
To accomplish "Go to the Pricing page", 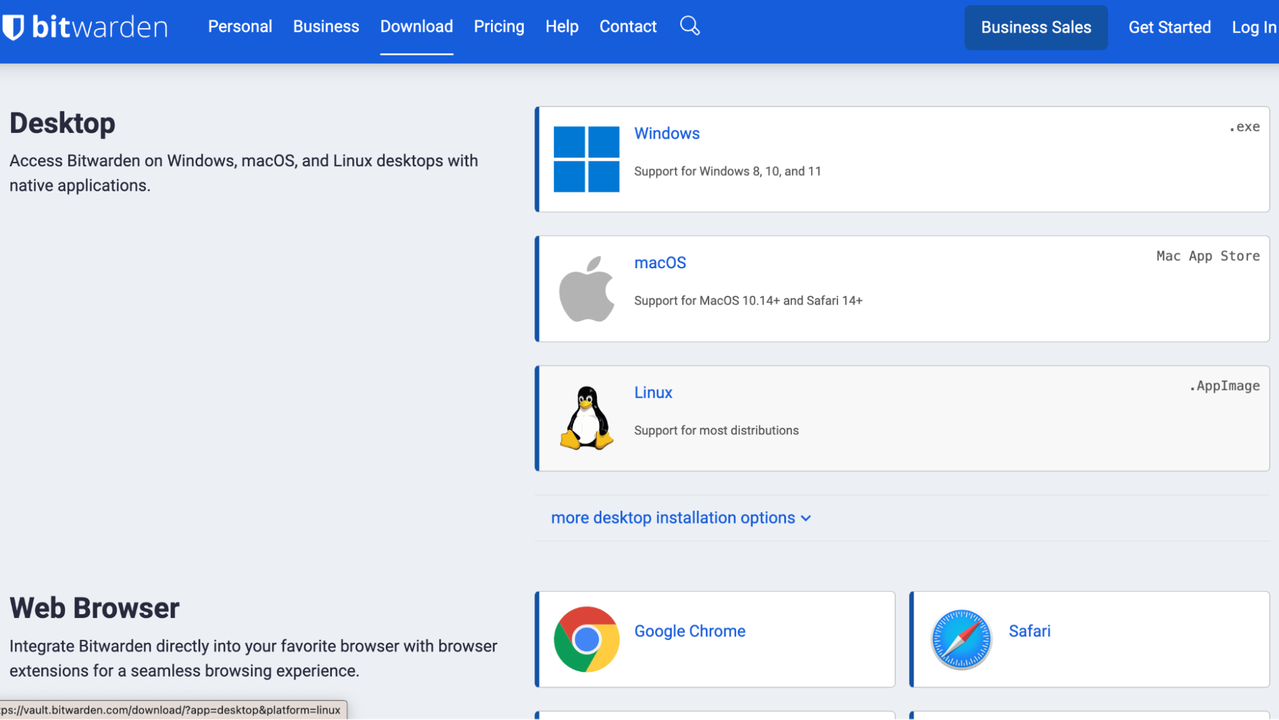I will (x=499, y=27).
